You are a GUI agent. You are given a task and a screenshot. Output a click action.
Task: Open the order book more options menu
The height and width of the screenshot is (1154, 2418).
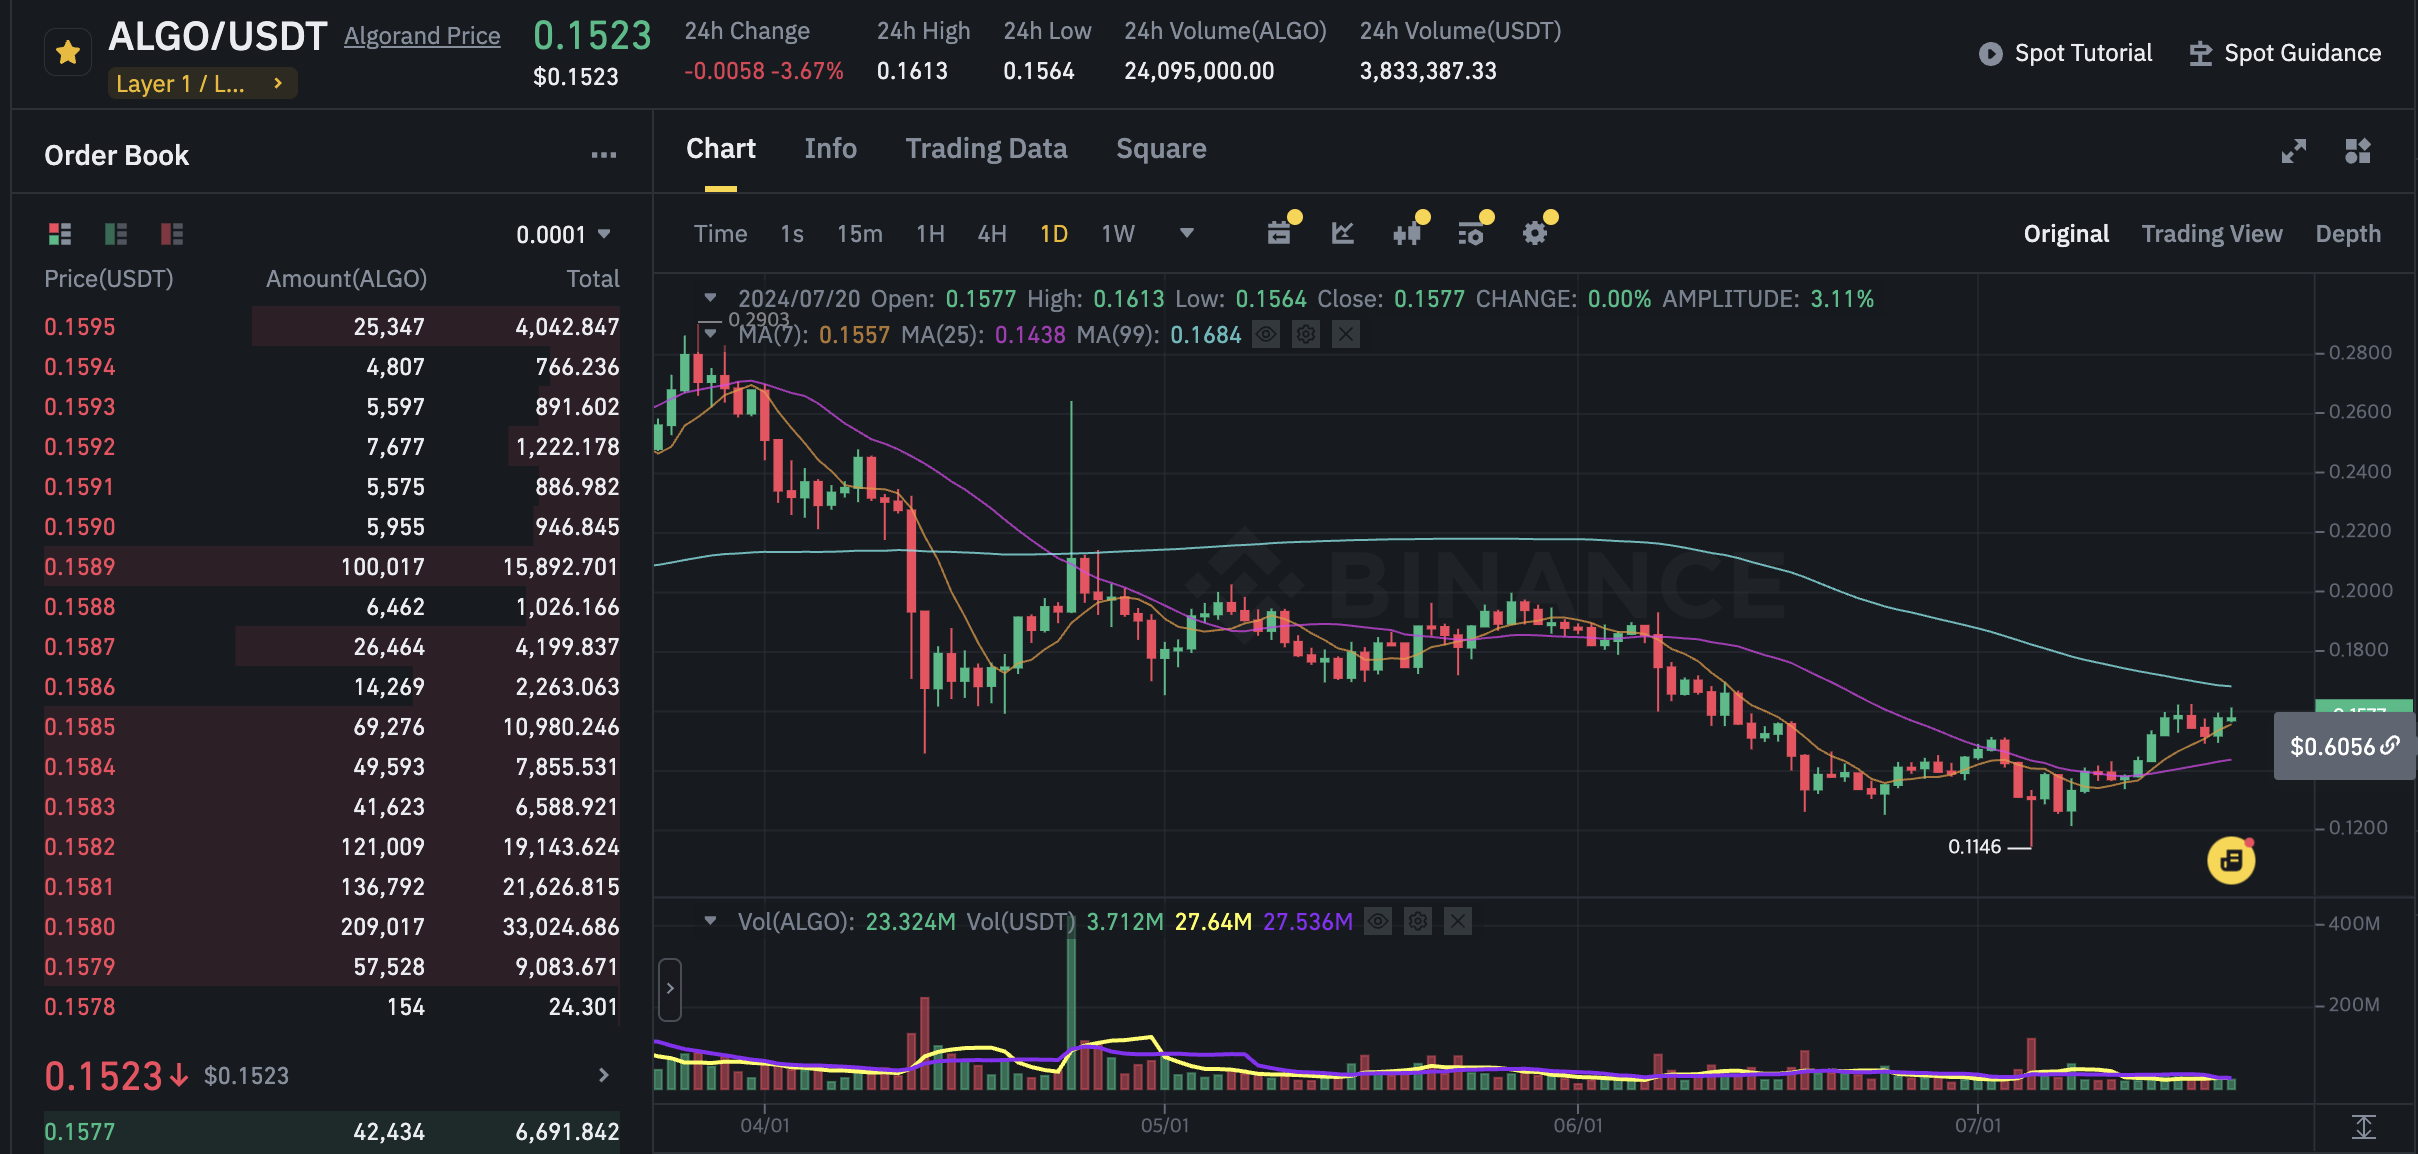[603, 155]
